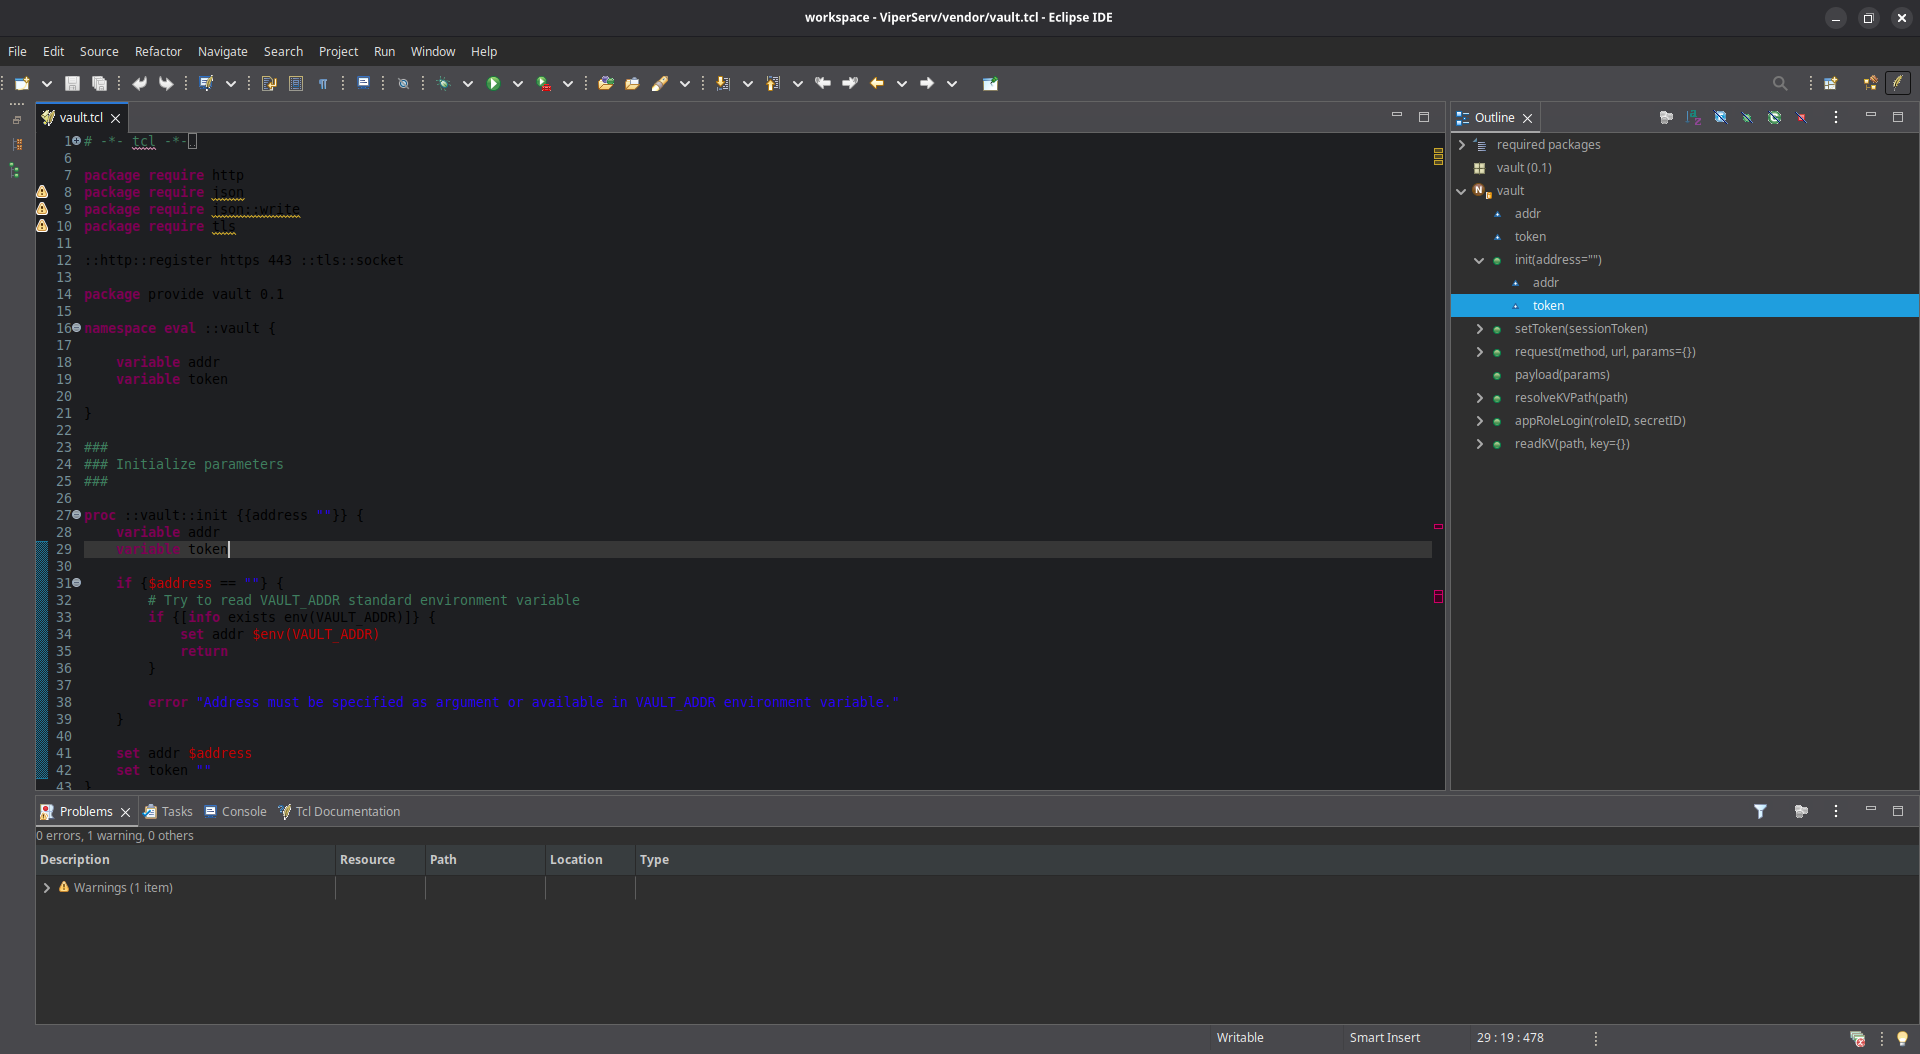The image size is (1920, 1054).
Task: Click the Next Annotation arrow icon
Action: tap(722, 84)
